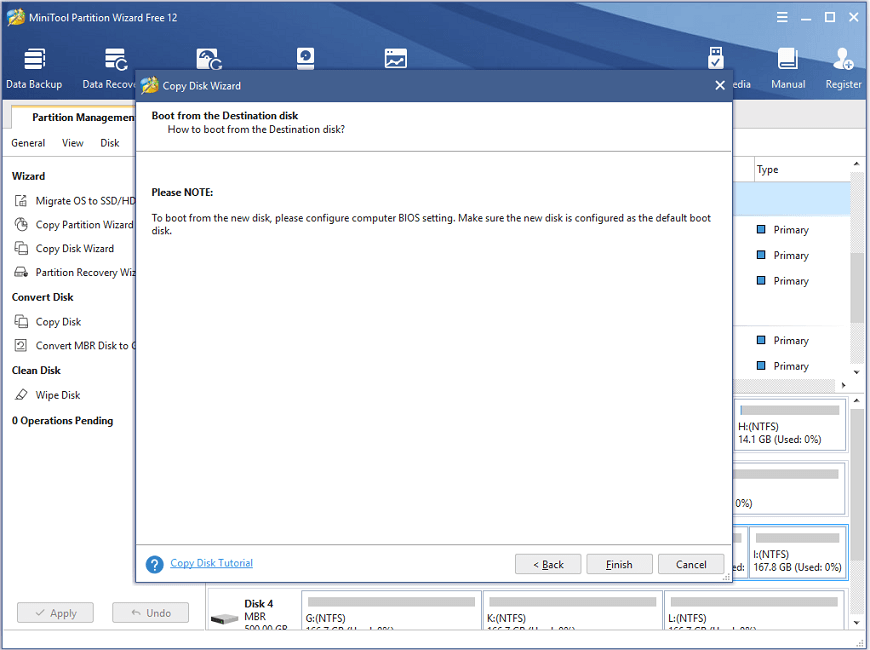Screen dimensions: 870x650
Task: Click the partition list scroll-down arrow
Action: tap(857, 372)
